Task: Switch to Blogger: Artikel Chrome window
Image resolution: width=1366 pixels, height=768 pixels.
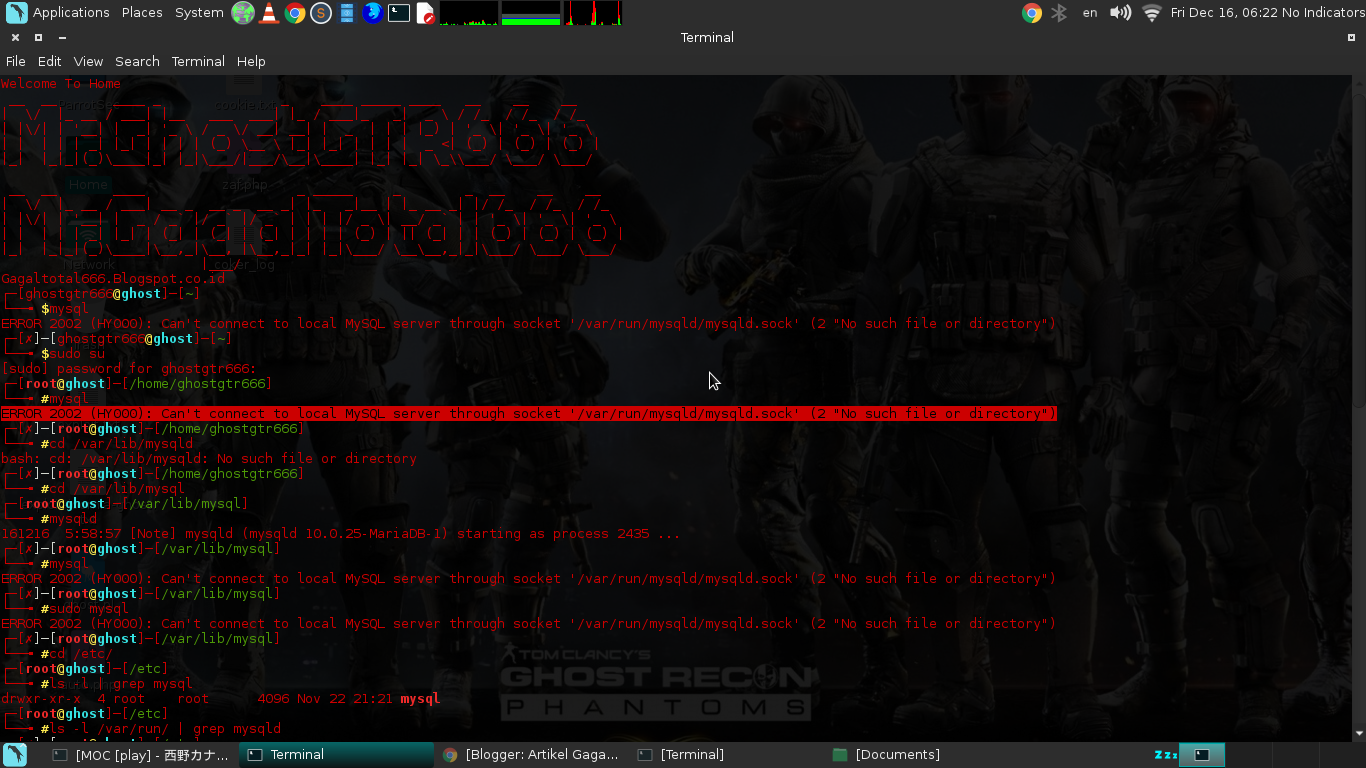Action: coord(532,755)
